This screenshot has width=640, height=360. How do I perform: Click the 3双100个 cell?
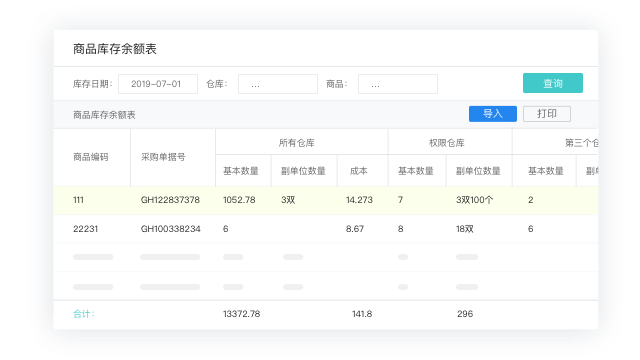click(x=474, y=200)
